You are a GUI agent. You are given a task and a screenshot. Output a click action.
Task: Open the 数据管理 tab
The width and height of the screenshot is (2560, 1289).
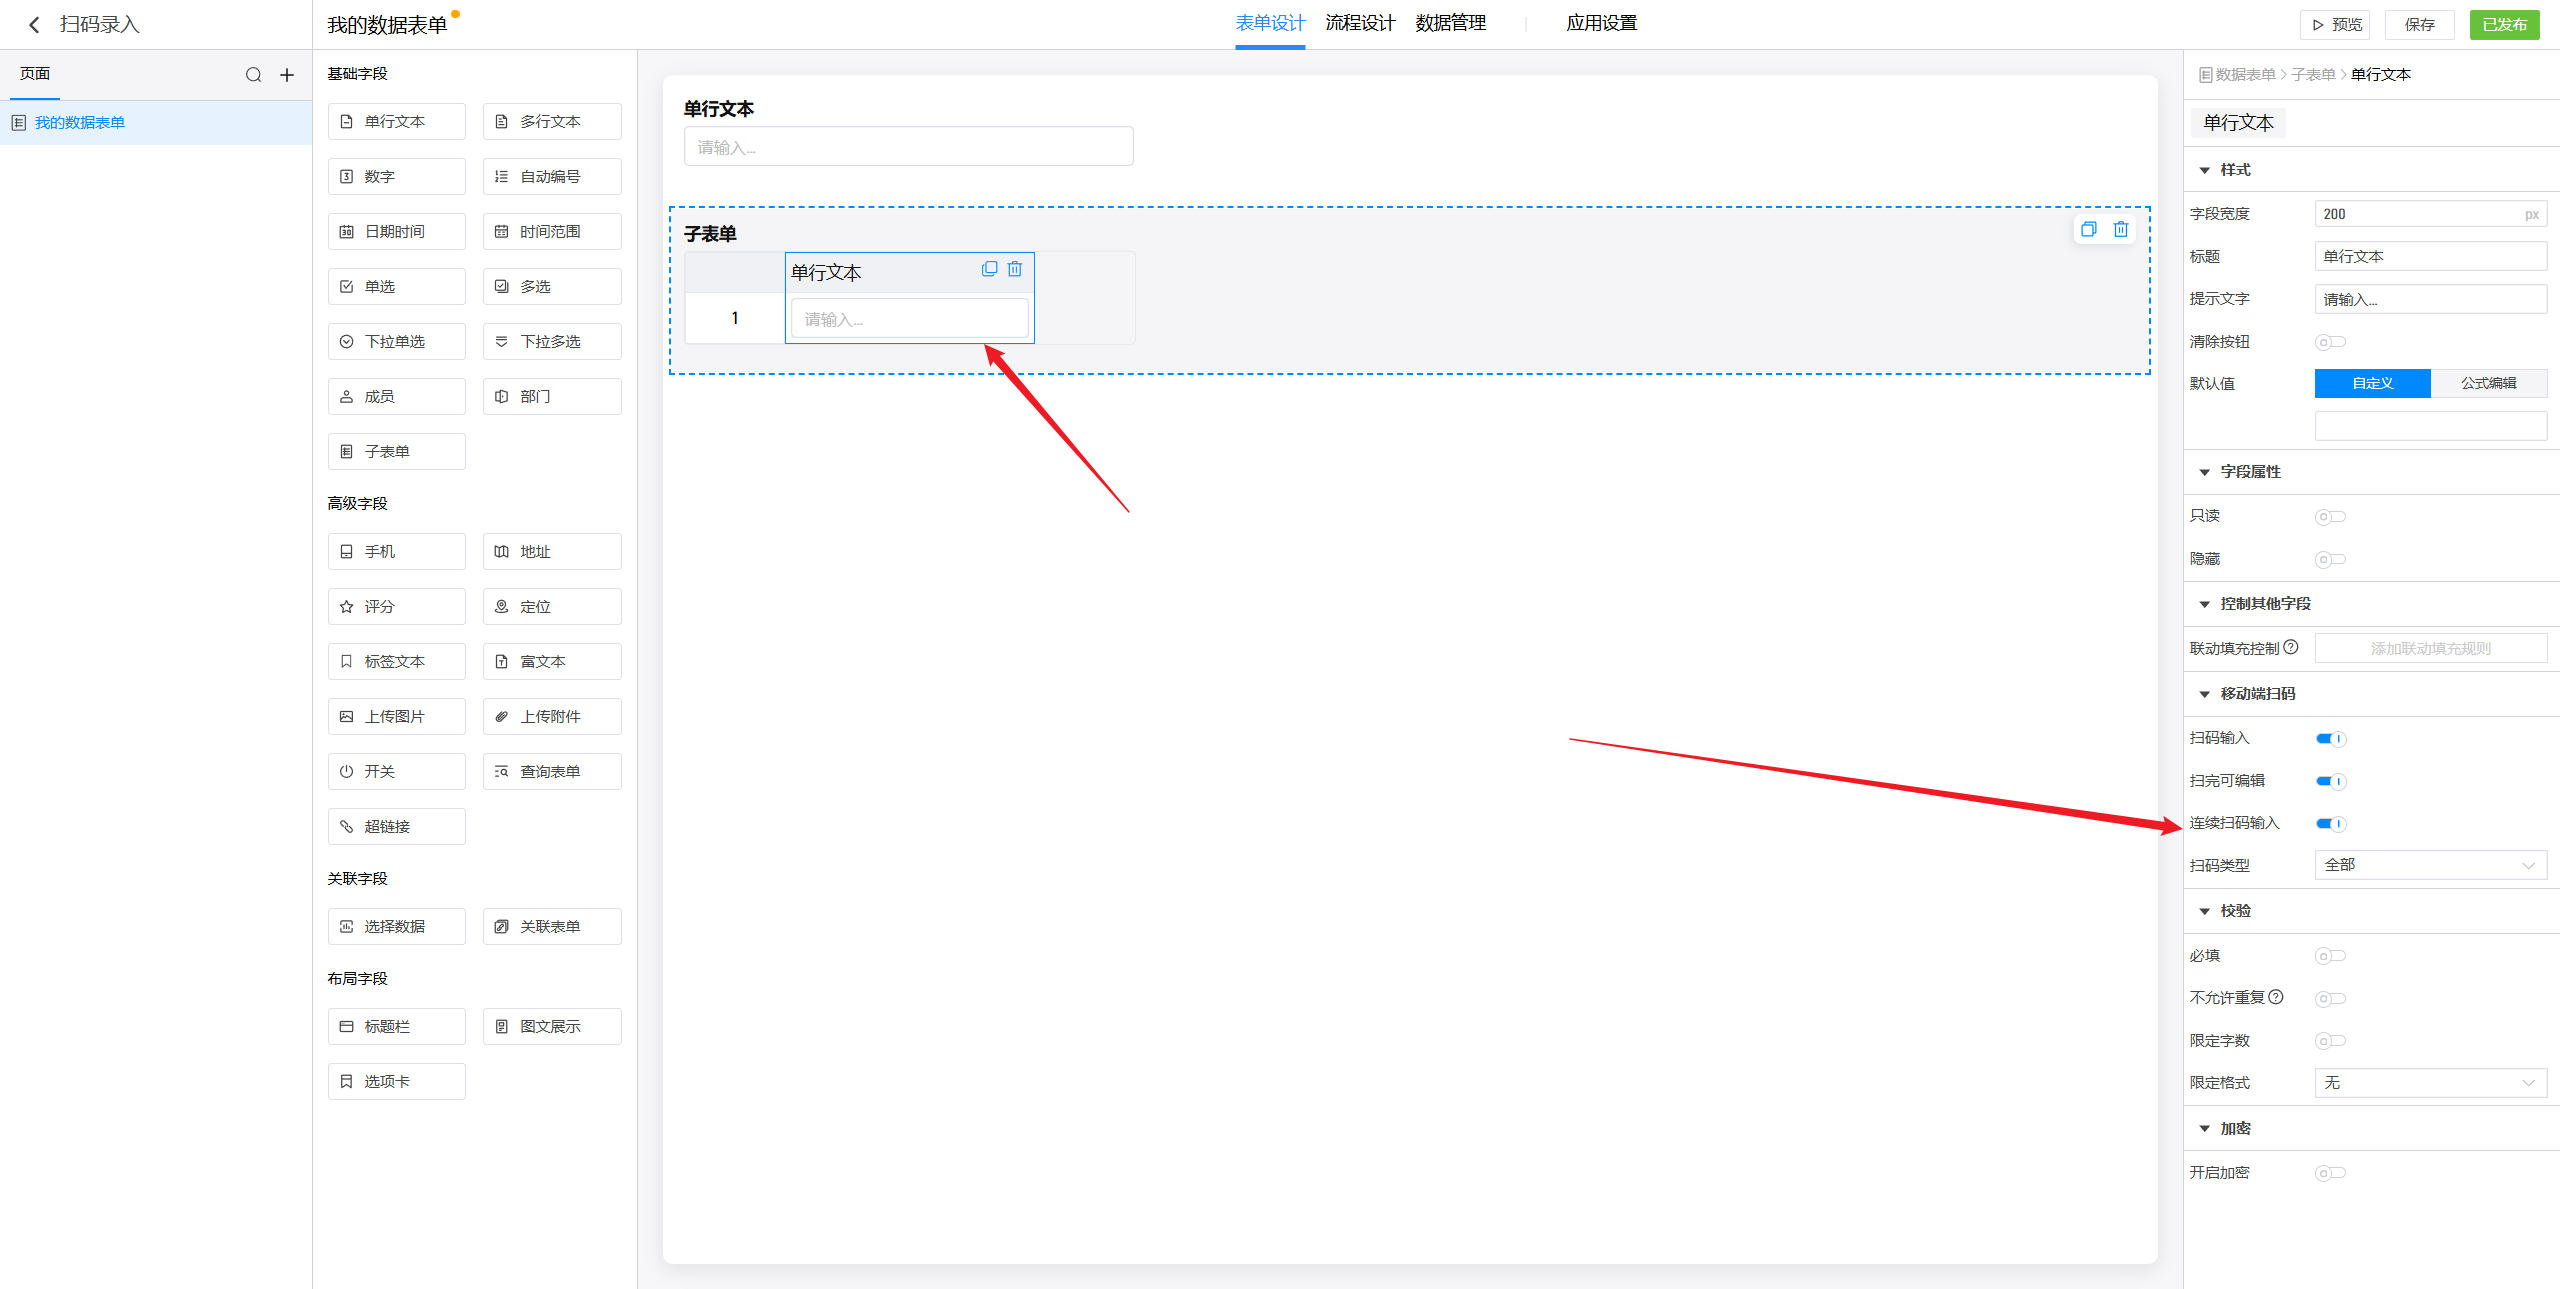point(1450,23)
